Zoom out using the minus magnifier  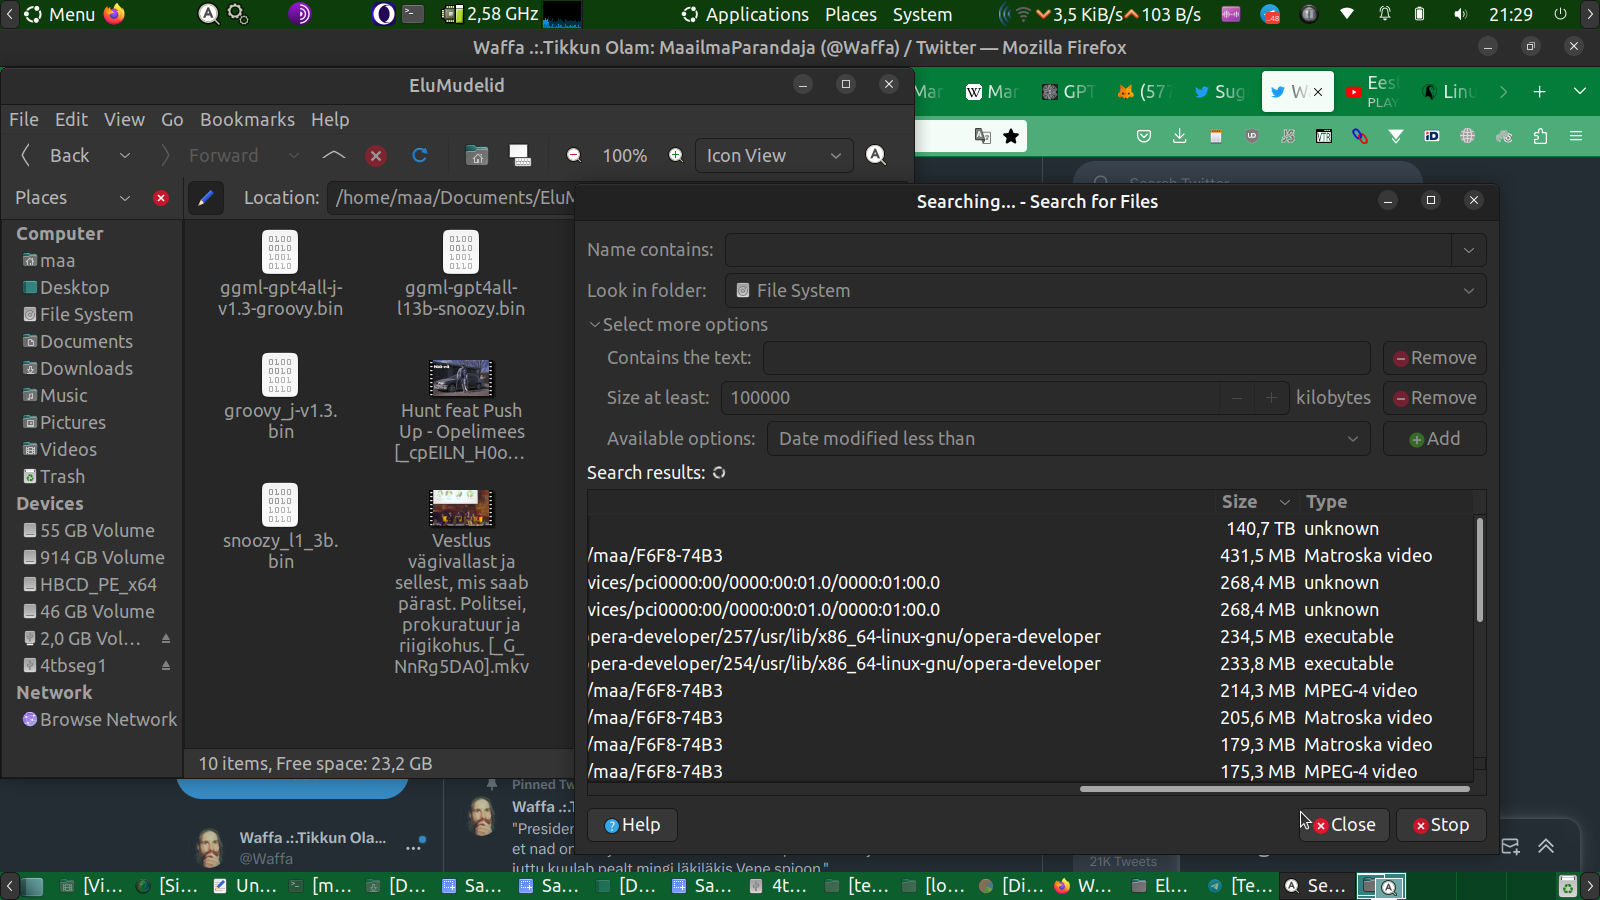click(574, 155)
